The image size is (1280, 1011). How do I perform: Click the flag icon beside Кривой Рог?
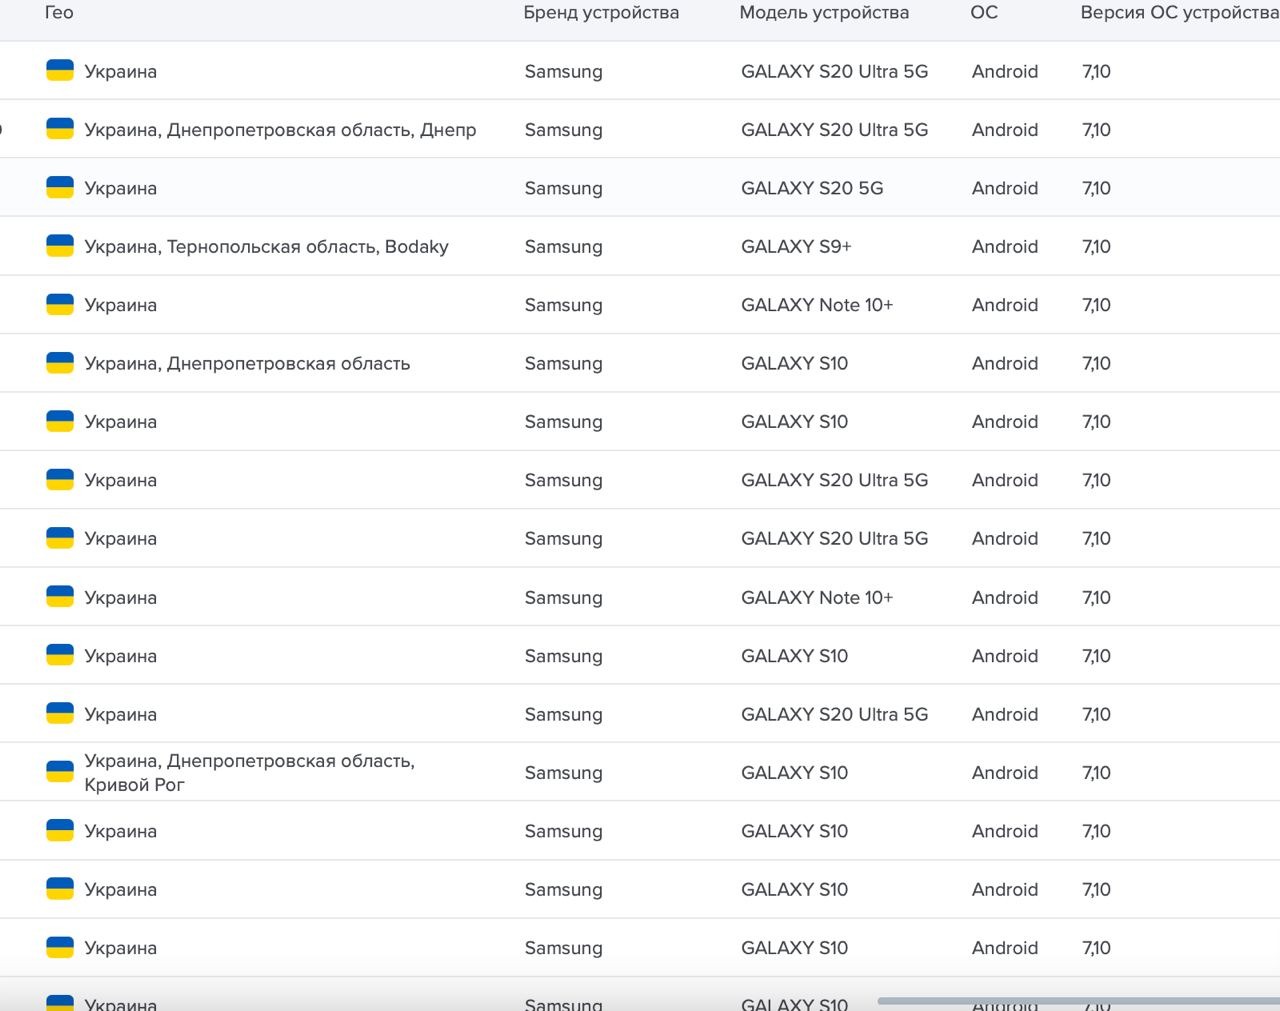pyautogui.click(x=60, y=772)
